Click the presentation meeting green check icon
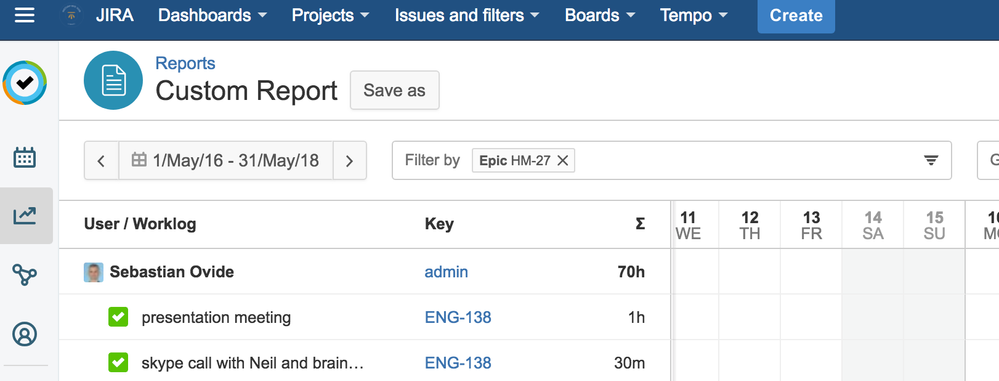 coord(119,317)
